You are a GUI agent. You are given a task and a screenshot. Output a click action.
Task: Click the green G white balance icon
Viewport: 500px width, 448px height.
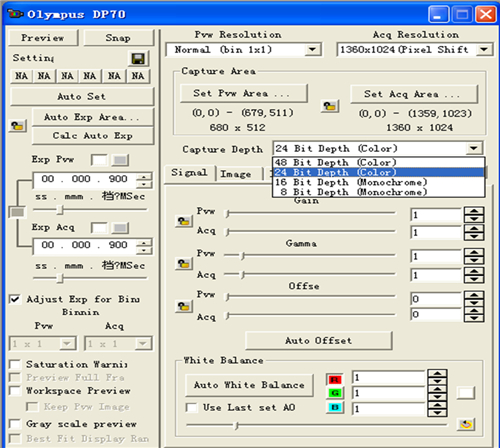point(335,393)
